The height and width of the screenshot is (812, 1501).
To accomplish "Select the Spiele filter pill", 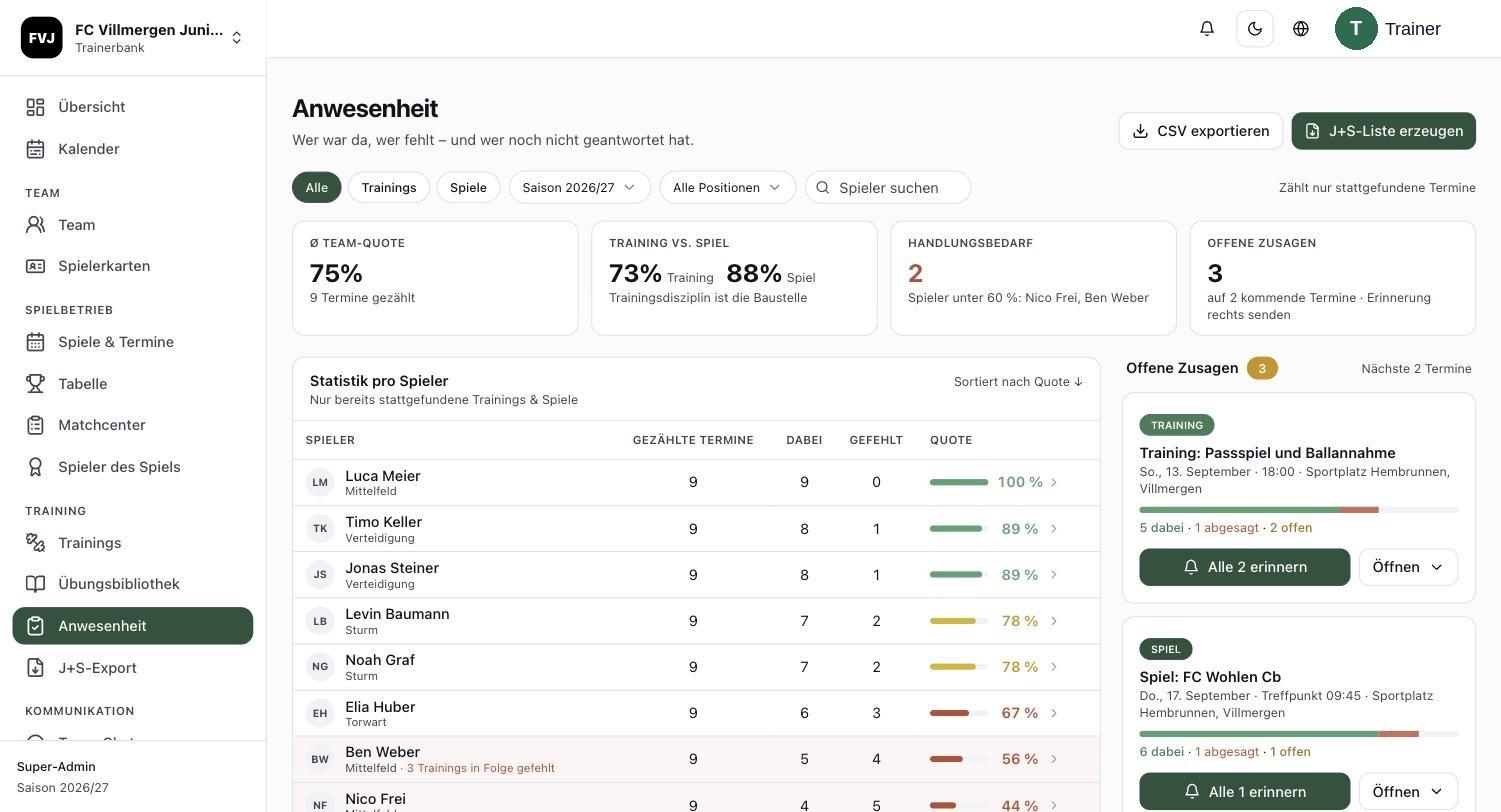I will pos(468,188).
